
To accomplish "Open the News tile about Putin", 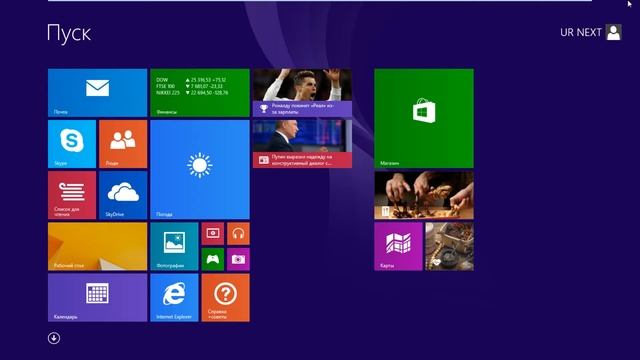I will tap(302, 144).
